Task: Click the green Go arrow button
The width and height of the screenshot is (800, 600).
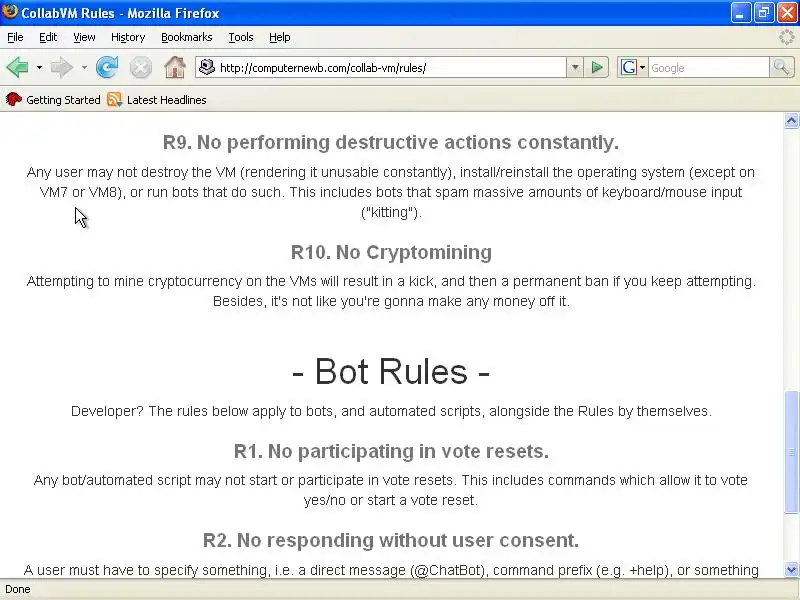Action: pos(596,67)
